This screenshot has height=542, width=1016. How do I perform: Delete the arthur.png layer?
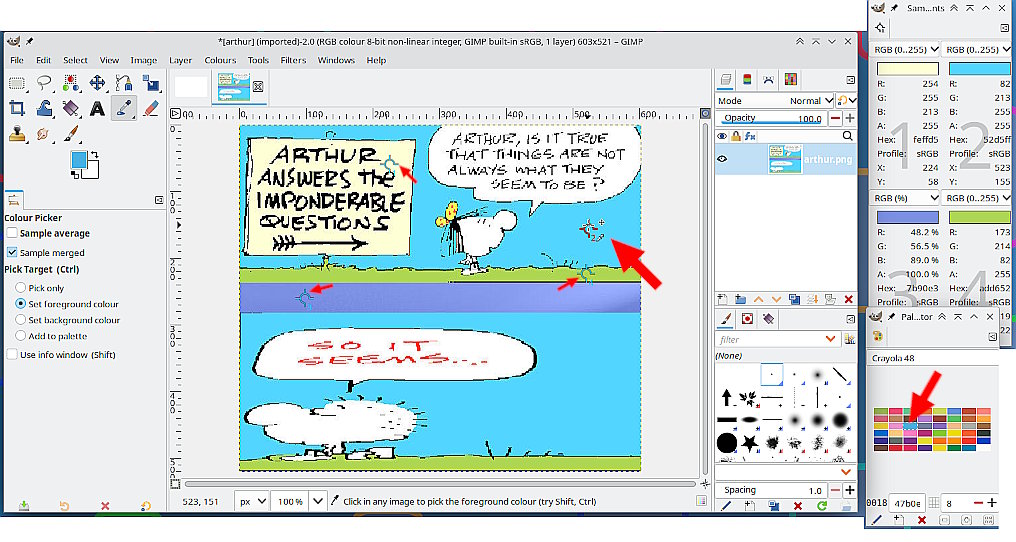[848, 299]
